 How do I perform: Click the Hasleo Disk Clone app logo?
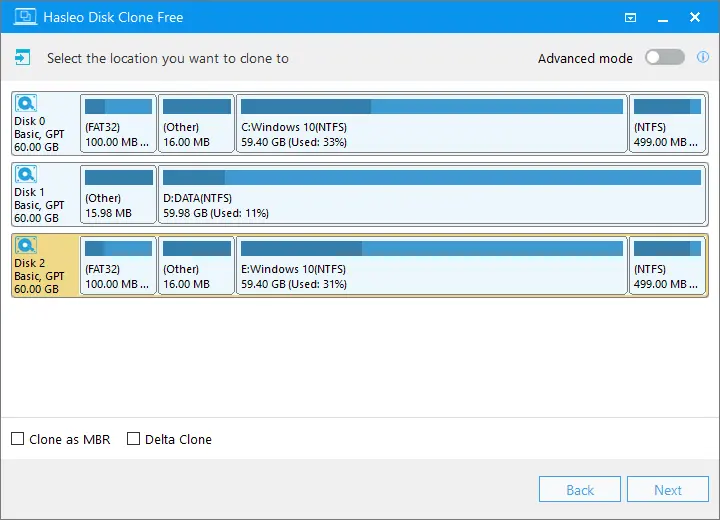coord(25,17)
